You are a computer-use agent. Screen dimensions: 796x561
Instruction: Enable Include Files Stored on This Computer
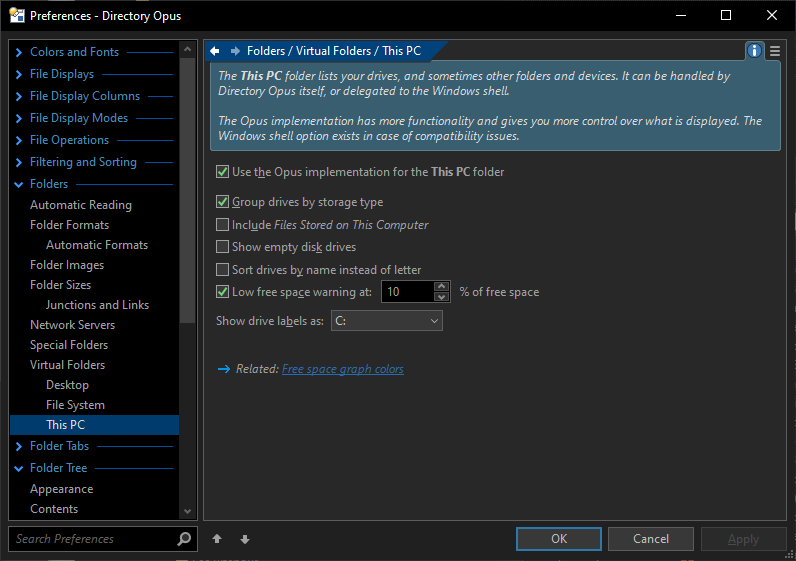(222, 224)
